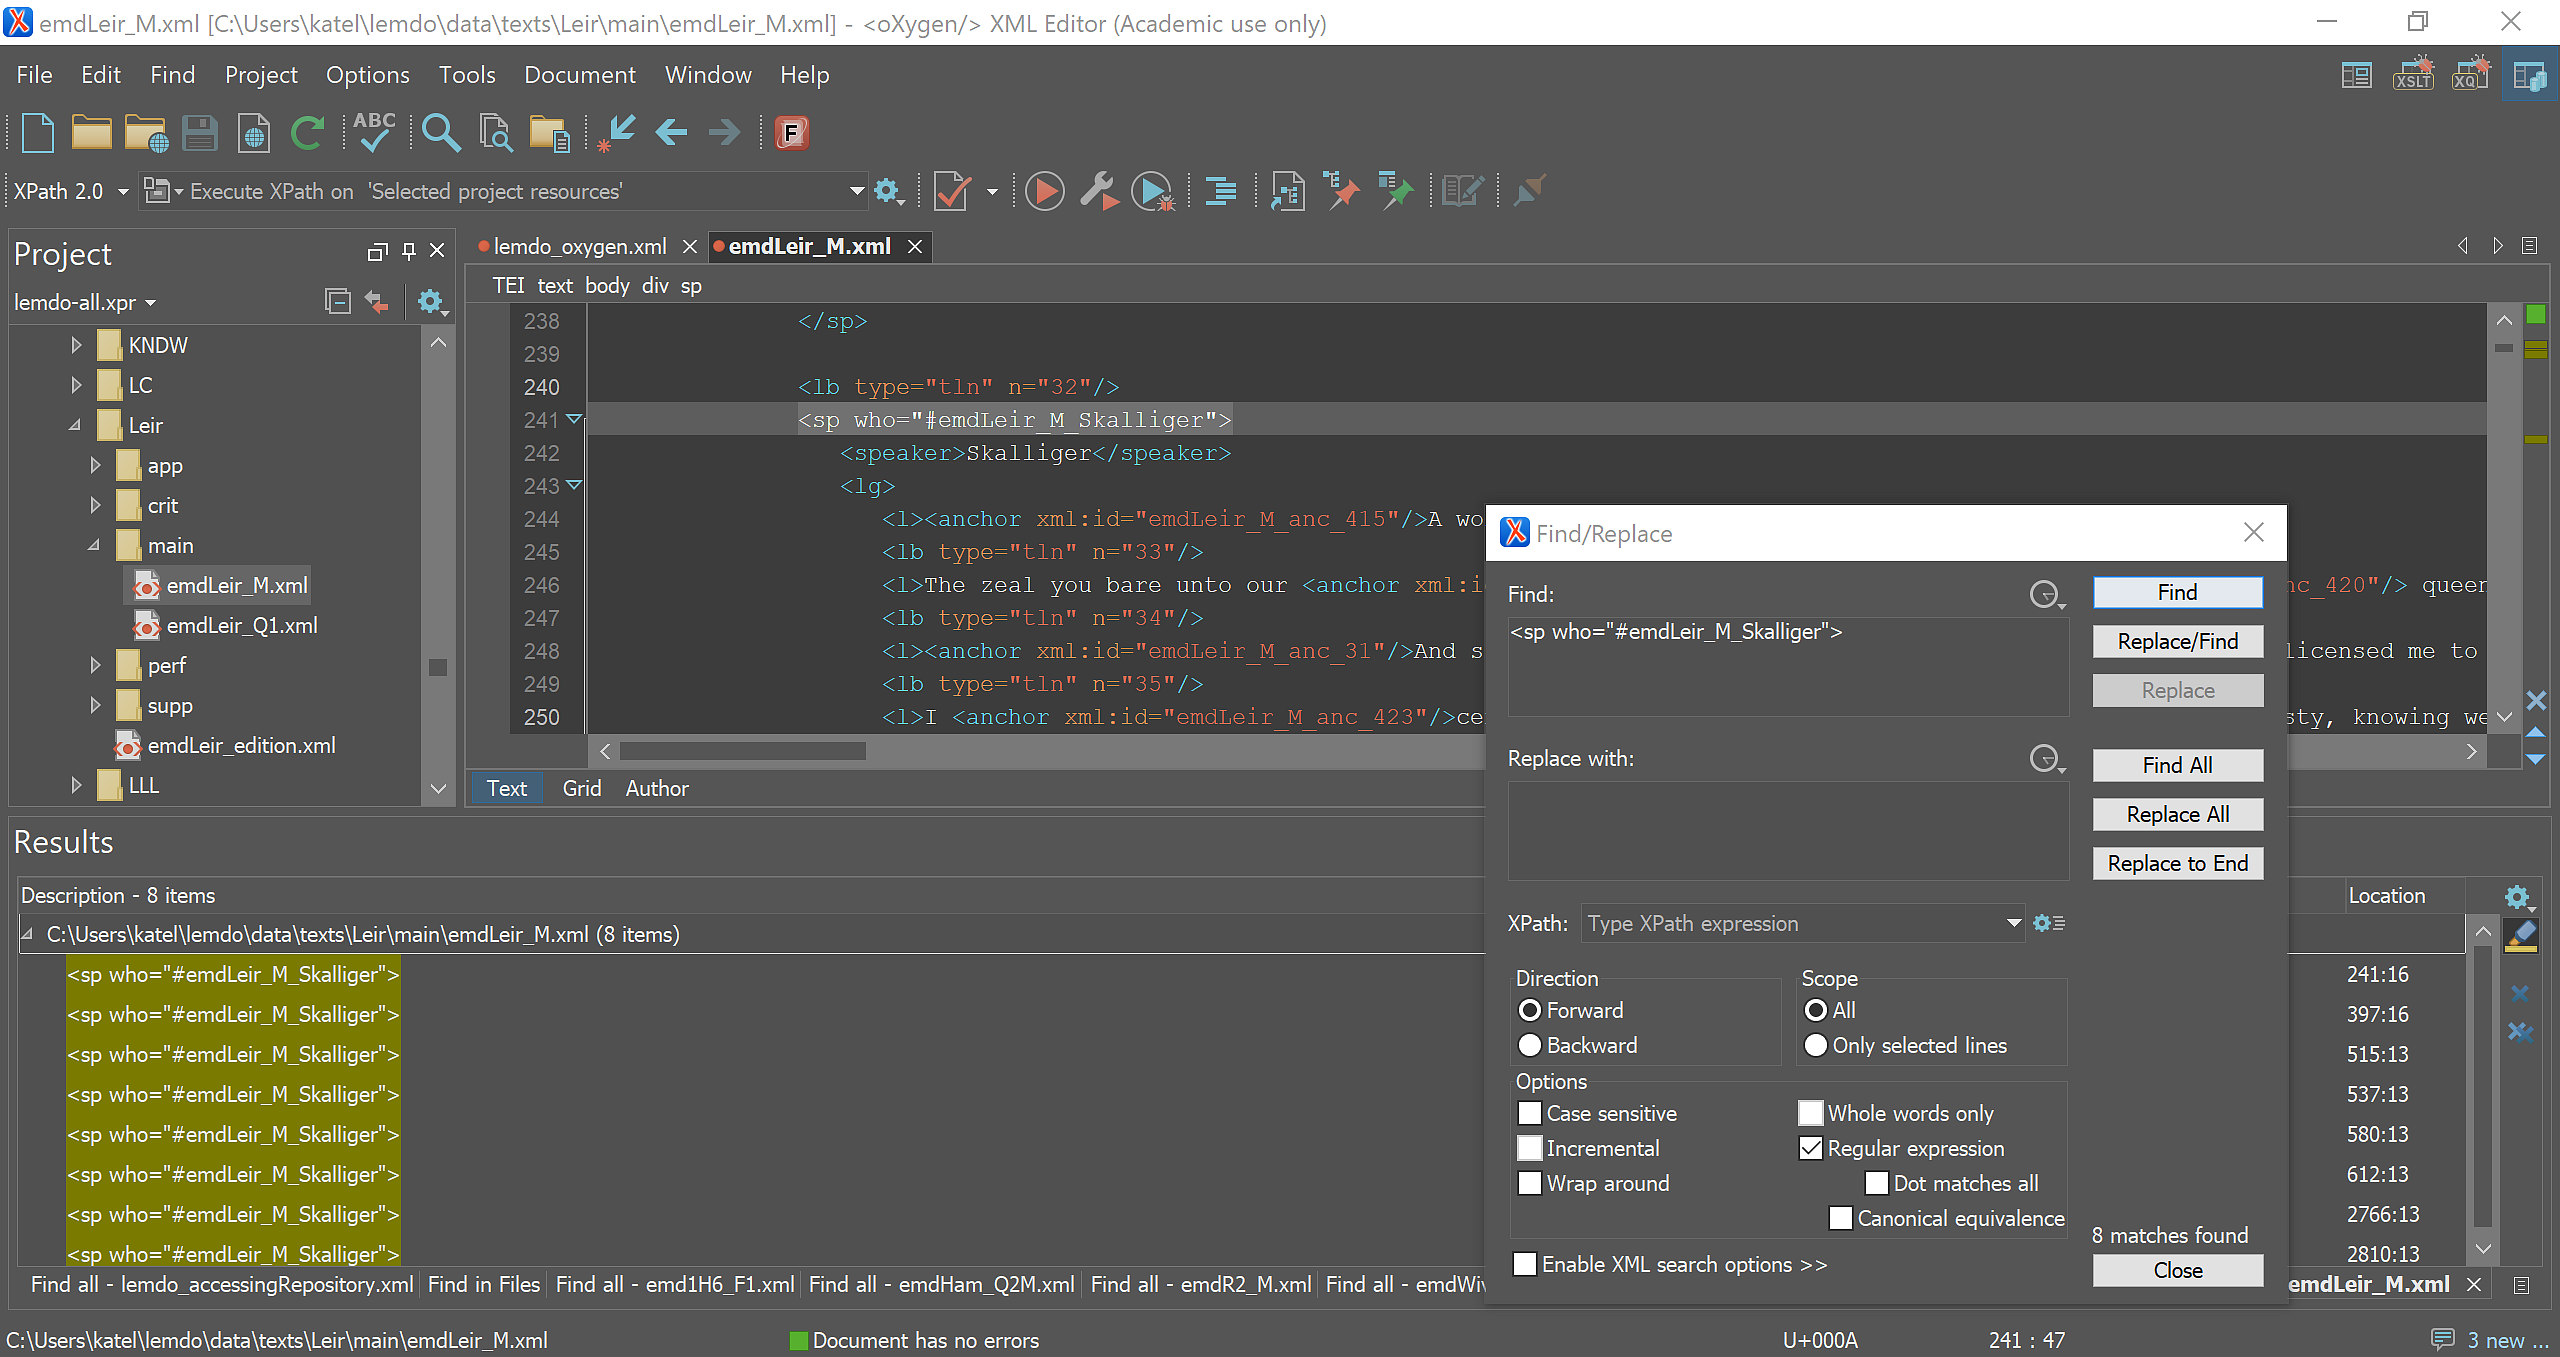Switch to the lemdo_oxygen.xml editor tab

(579, 246)
